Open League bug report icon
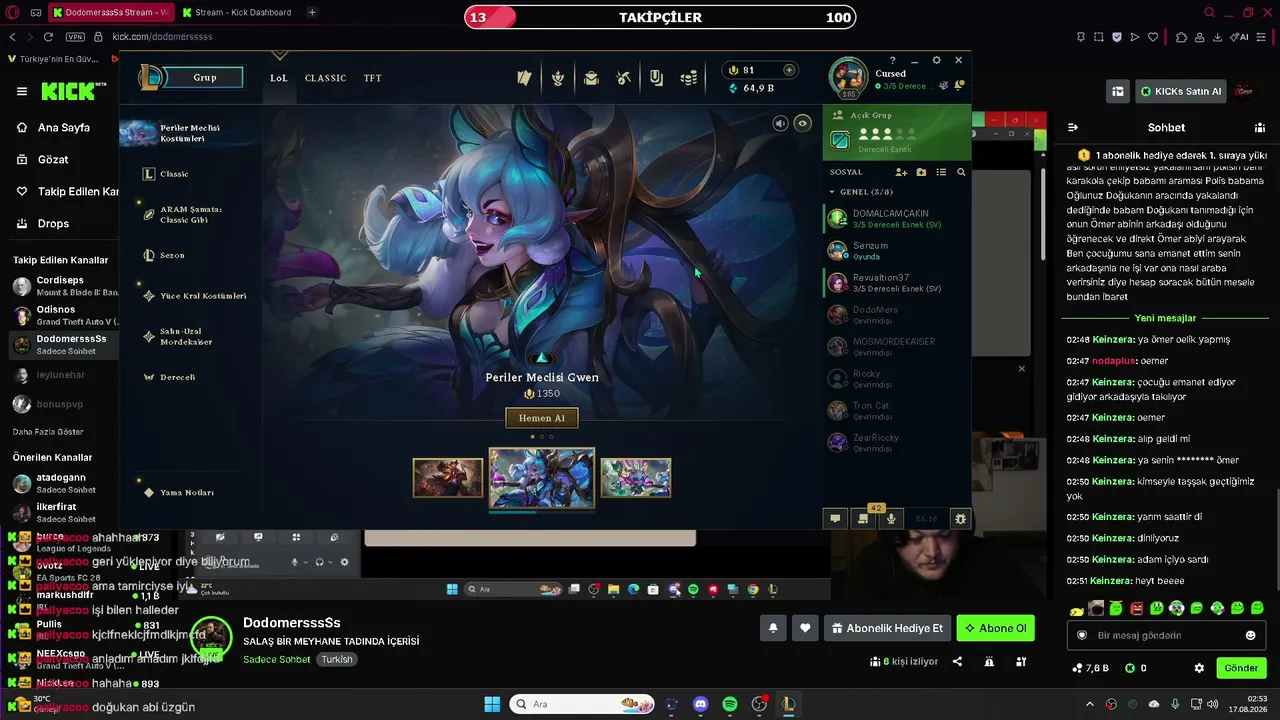The height and width of the screenshot is (720, 1280). [960, 519]
